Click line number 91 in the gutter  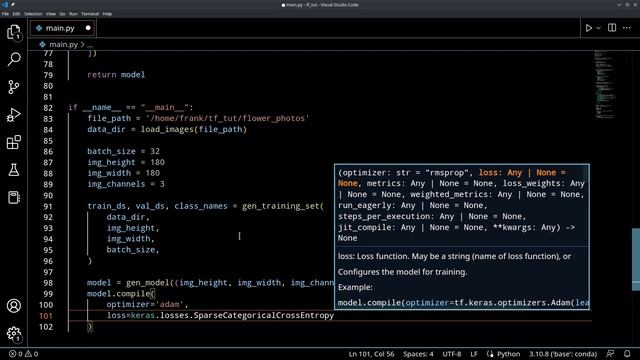coord(48,207)
